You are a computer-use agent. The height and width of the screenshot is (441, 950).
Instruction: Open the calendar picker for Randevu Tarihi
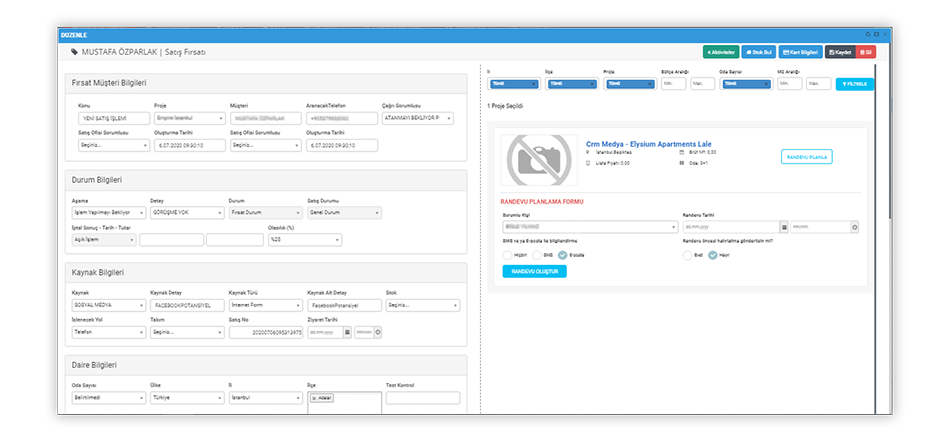coord(783,227)
